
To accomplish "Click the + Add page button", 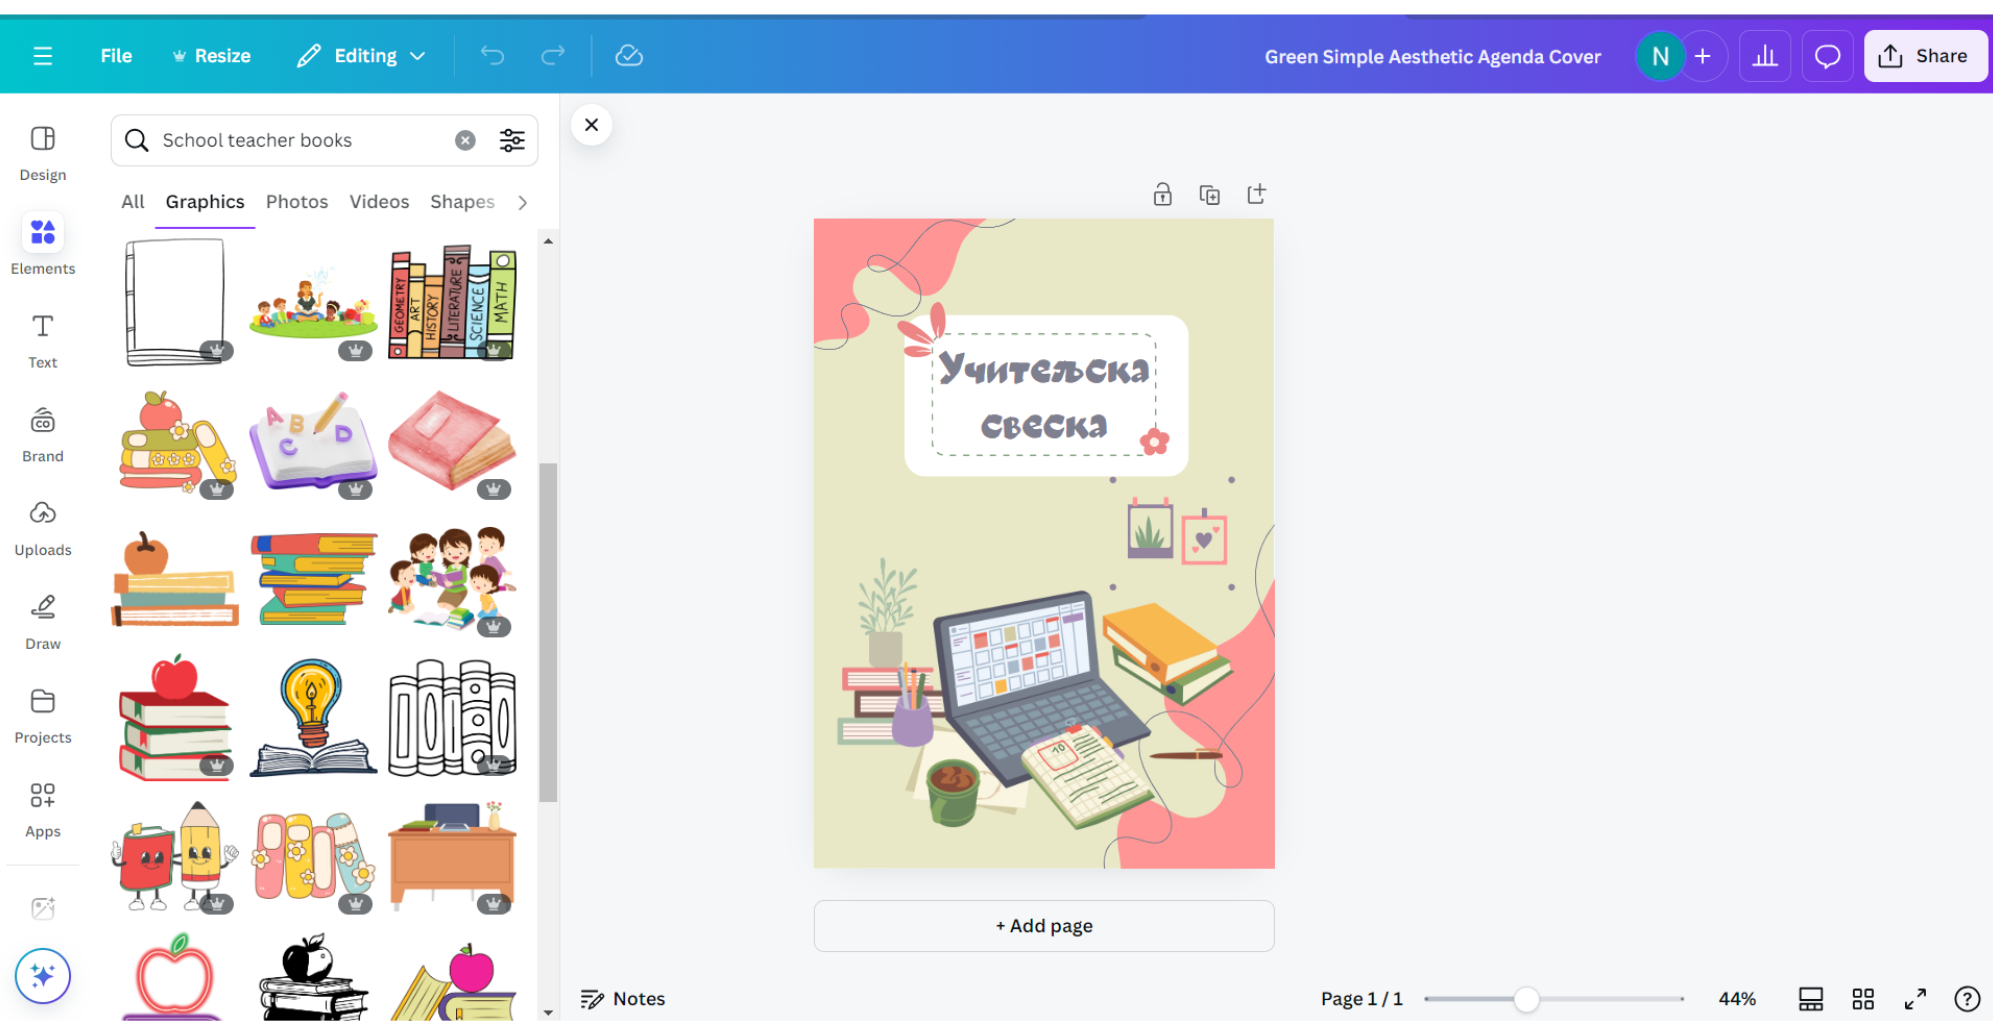I will (x=1044, y=926).
